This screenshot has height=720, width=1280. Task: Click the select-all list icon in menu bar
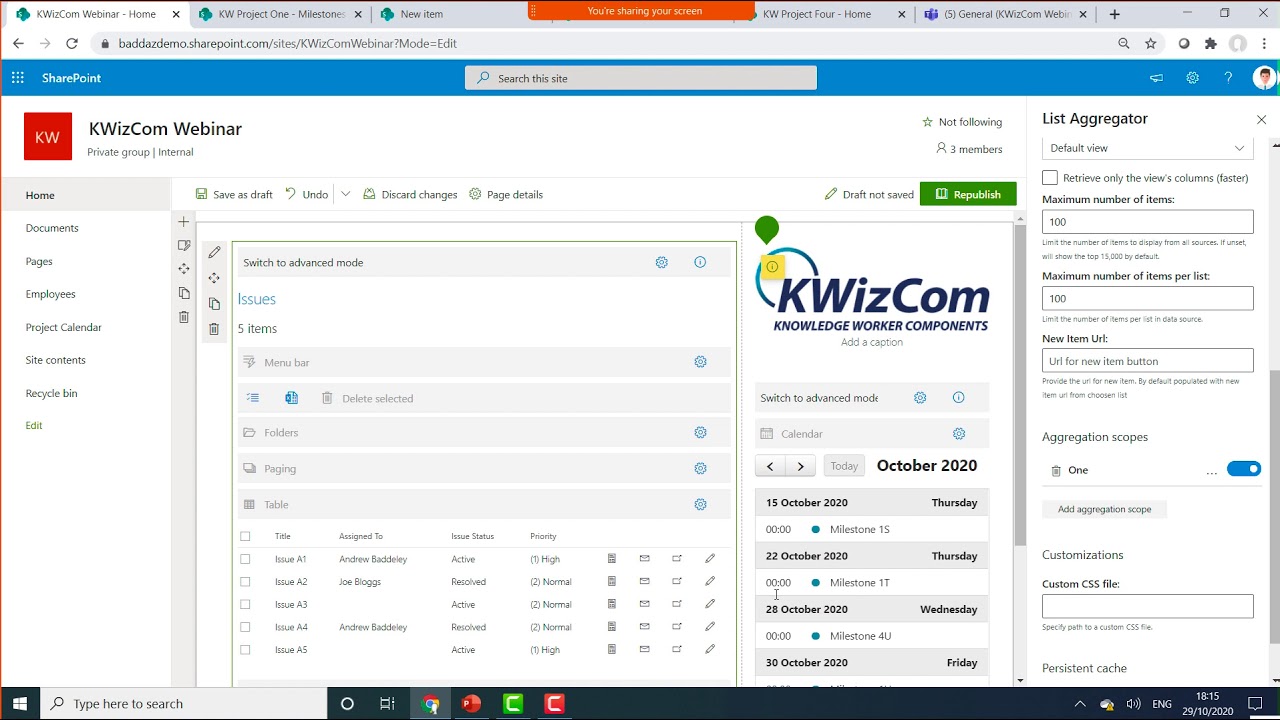[253, 398]
